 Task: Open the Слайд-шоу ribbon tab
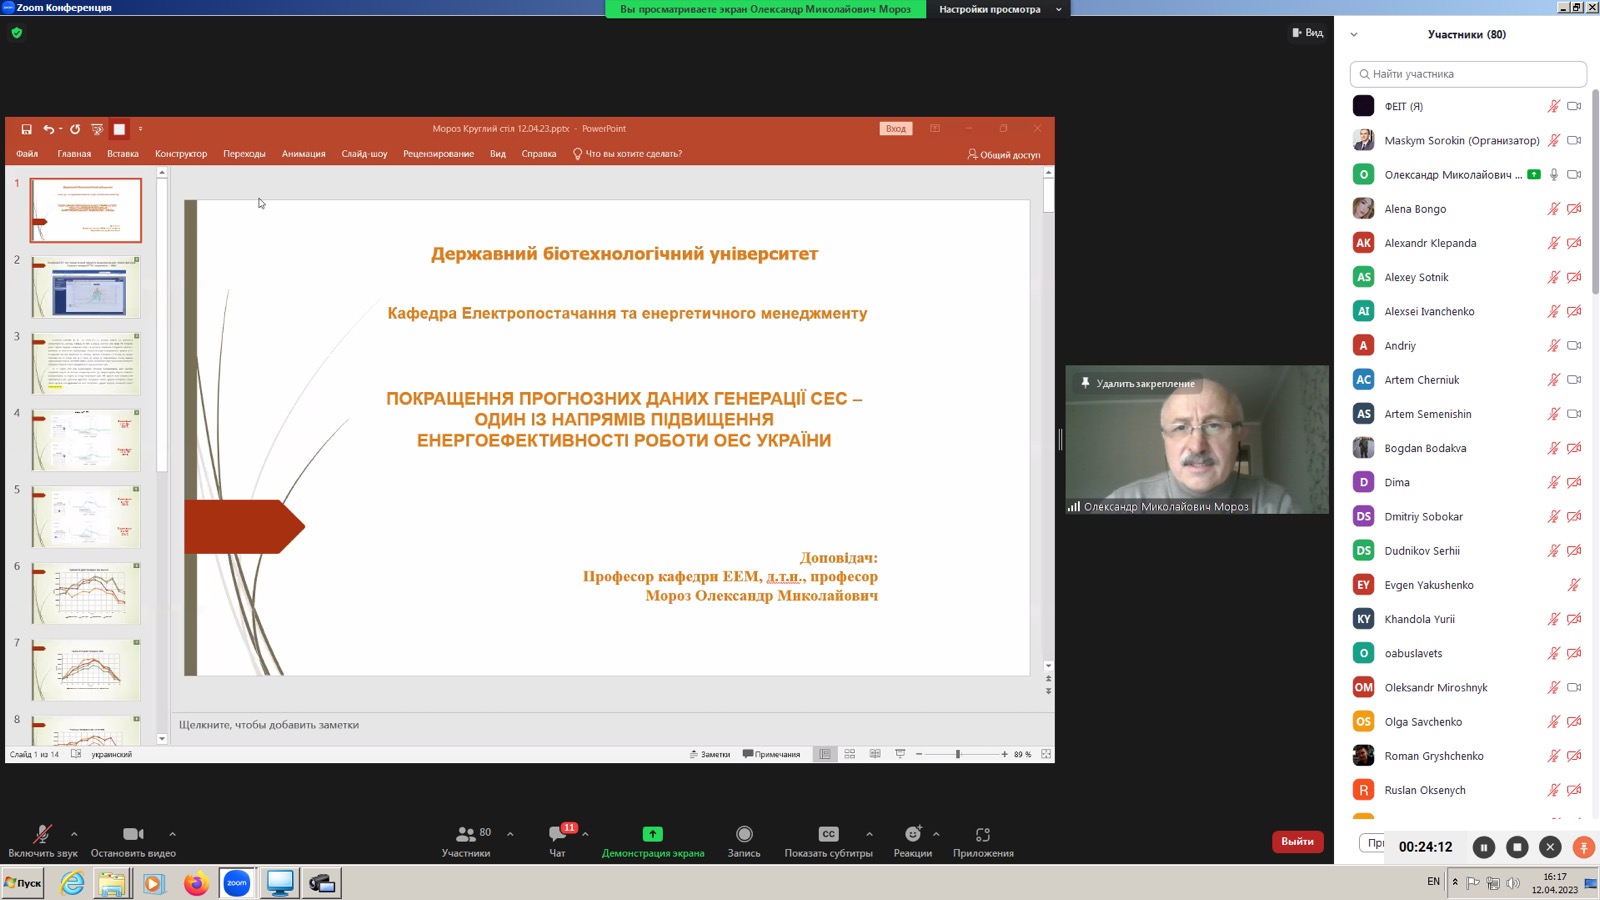pyautogui.click(x=364, y=154)
